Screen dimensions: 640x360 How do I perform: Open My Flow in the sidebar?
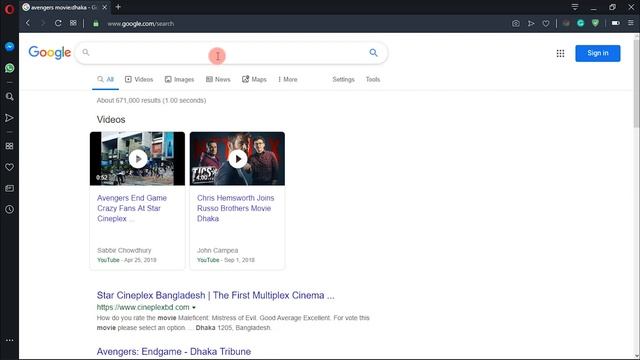[9, 118]
